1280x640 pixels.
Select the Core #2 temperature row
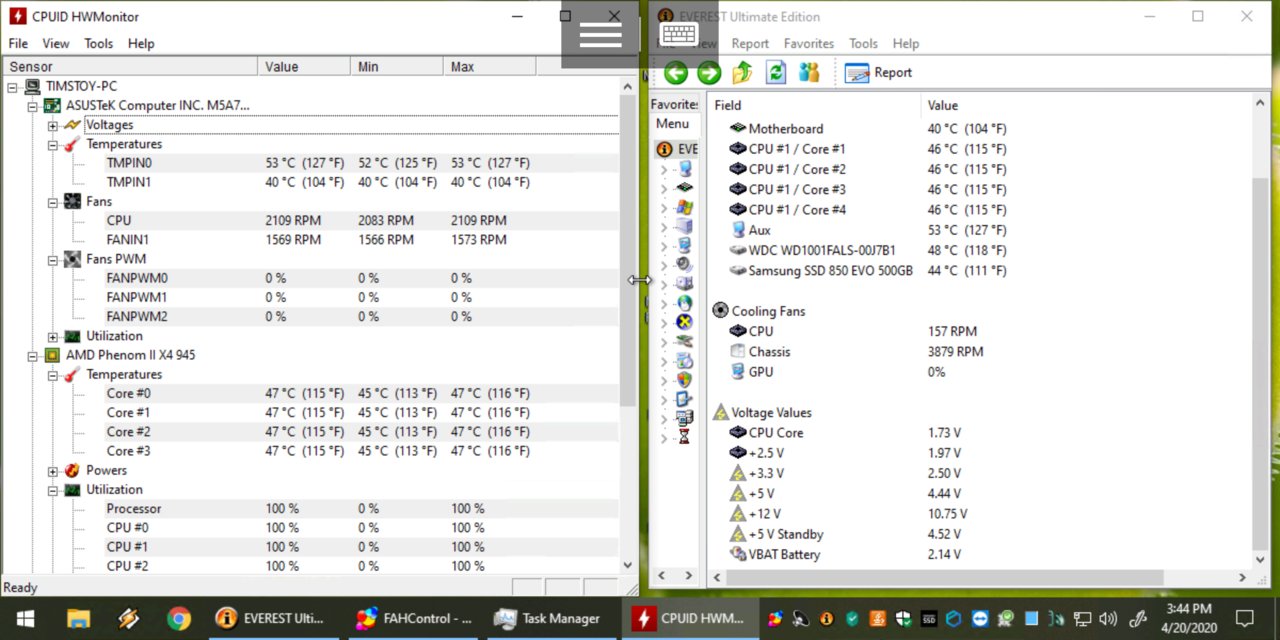pyautogui.click(x=310, y=432)
